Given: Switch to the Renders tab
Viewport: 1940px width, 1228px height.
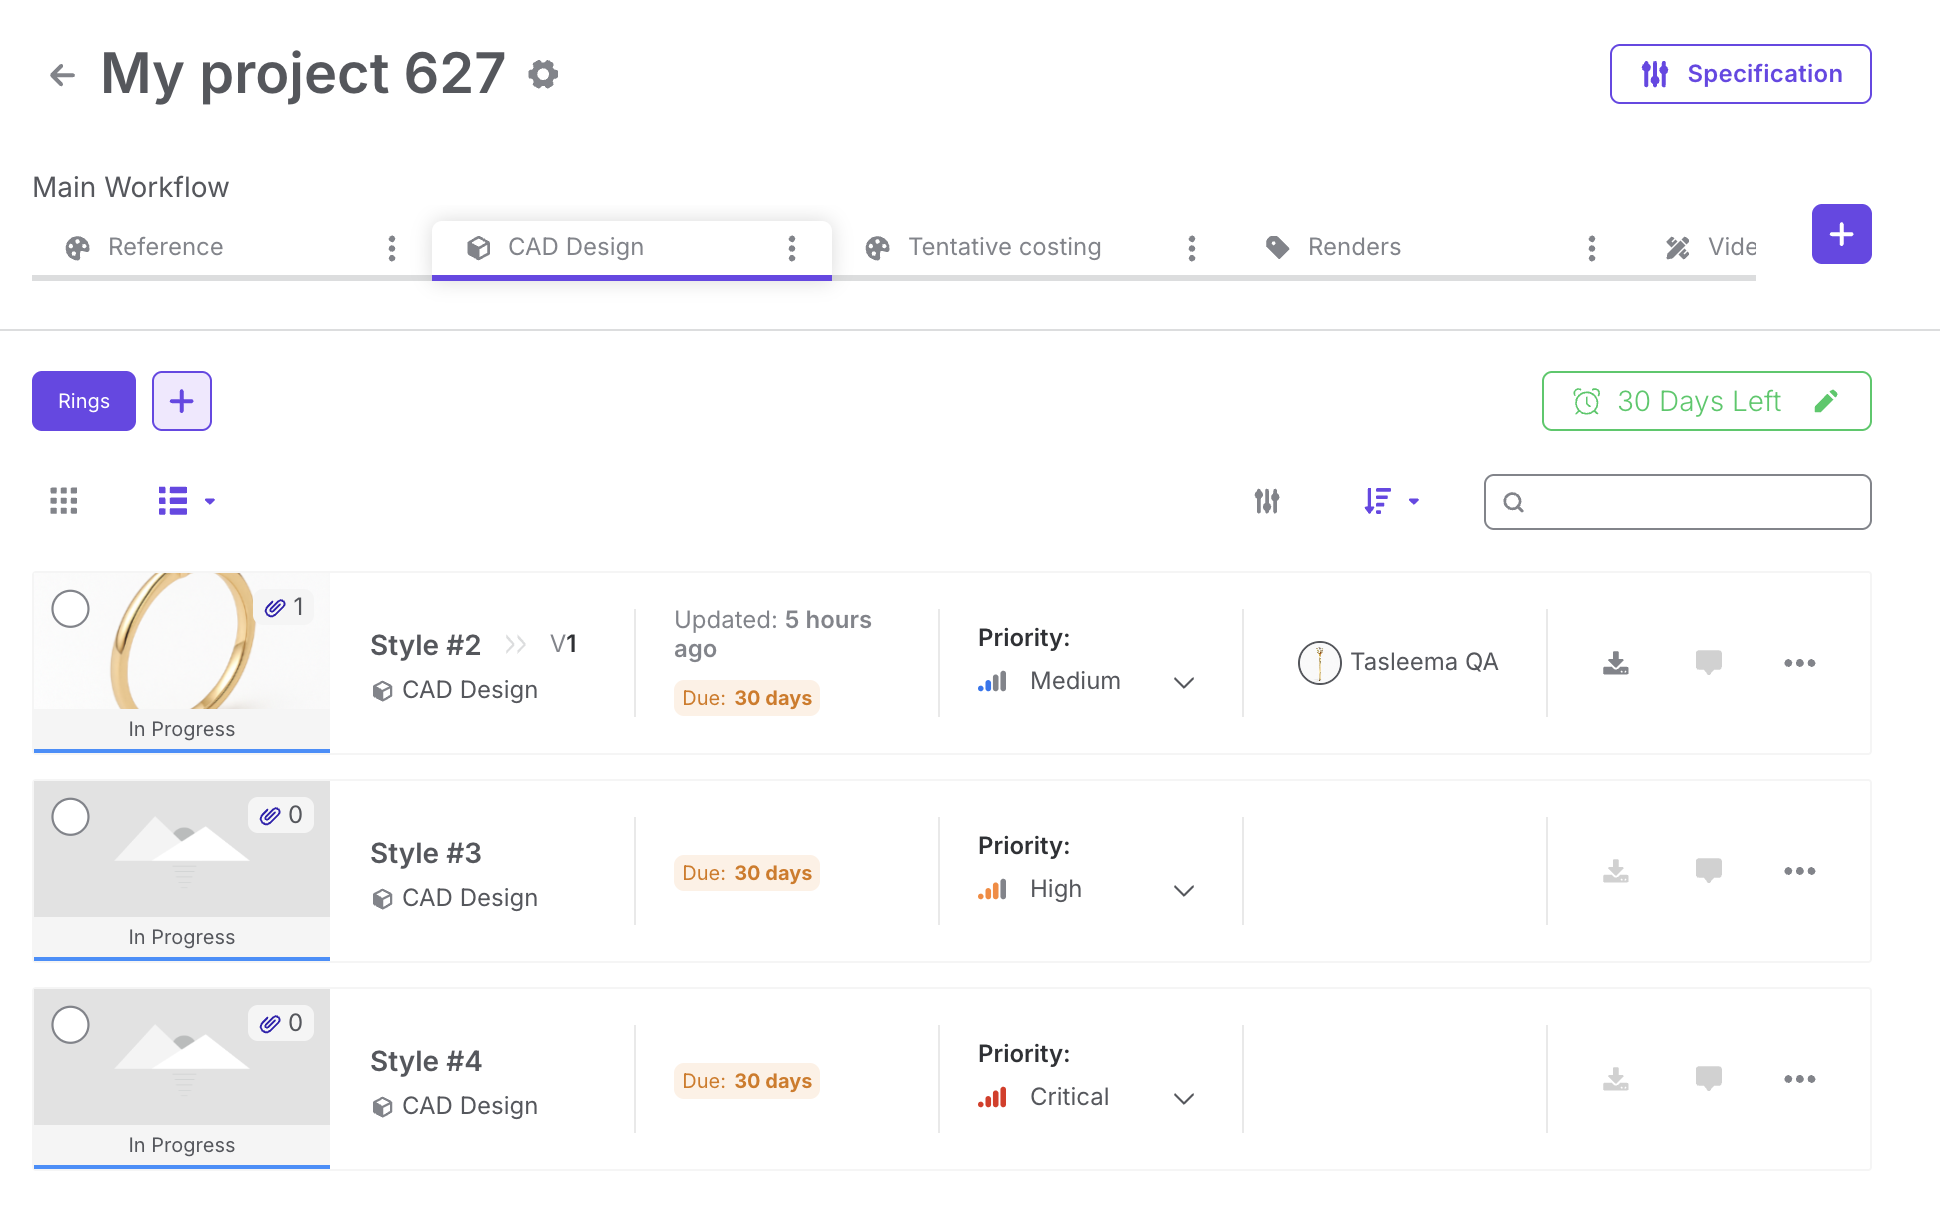Looking at the screenshot, I should coord(1353,247).
